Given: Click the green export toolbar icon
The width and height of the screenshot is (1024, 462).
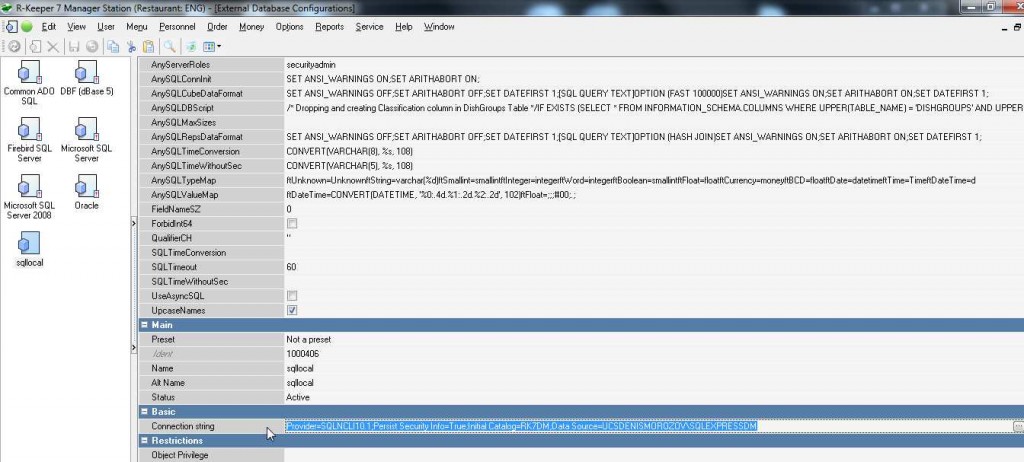Looking at the screenshot, I should (191, 46).
